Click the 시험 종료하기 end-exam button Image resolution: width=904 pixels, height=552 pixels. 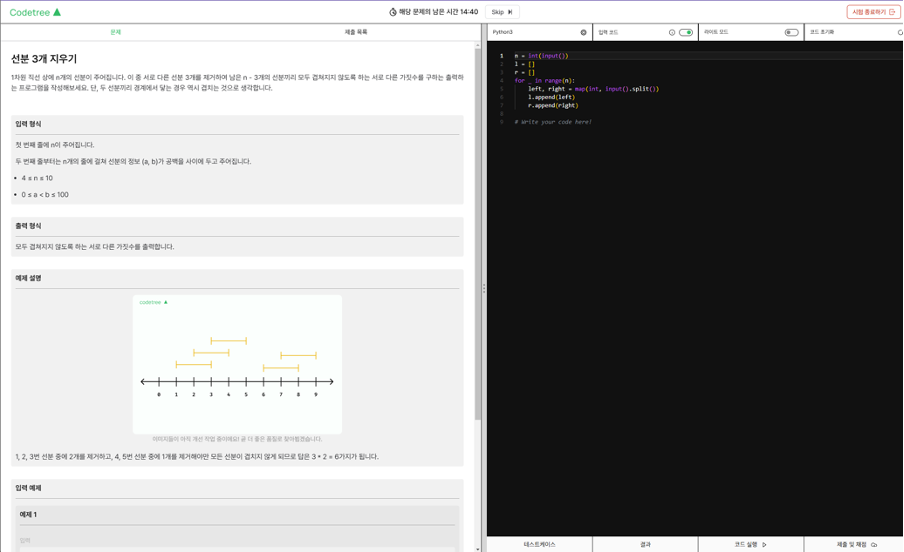click(873, 12)
